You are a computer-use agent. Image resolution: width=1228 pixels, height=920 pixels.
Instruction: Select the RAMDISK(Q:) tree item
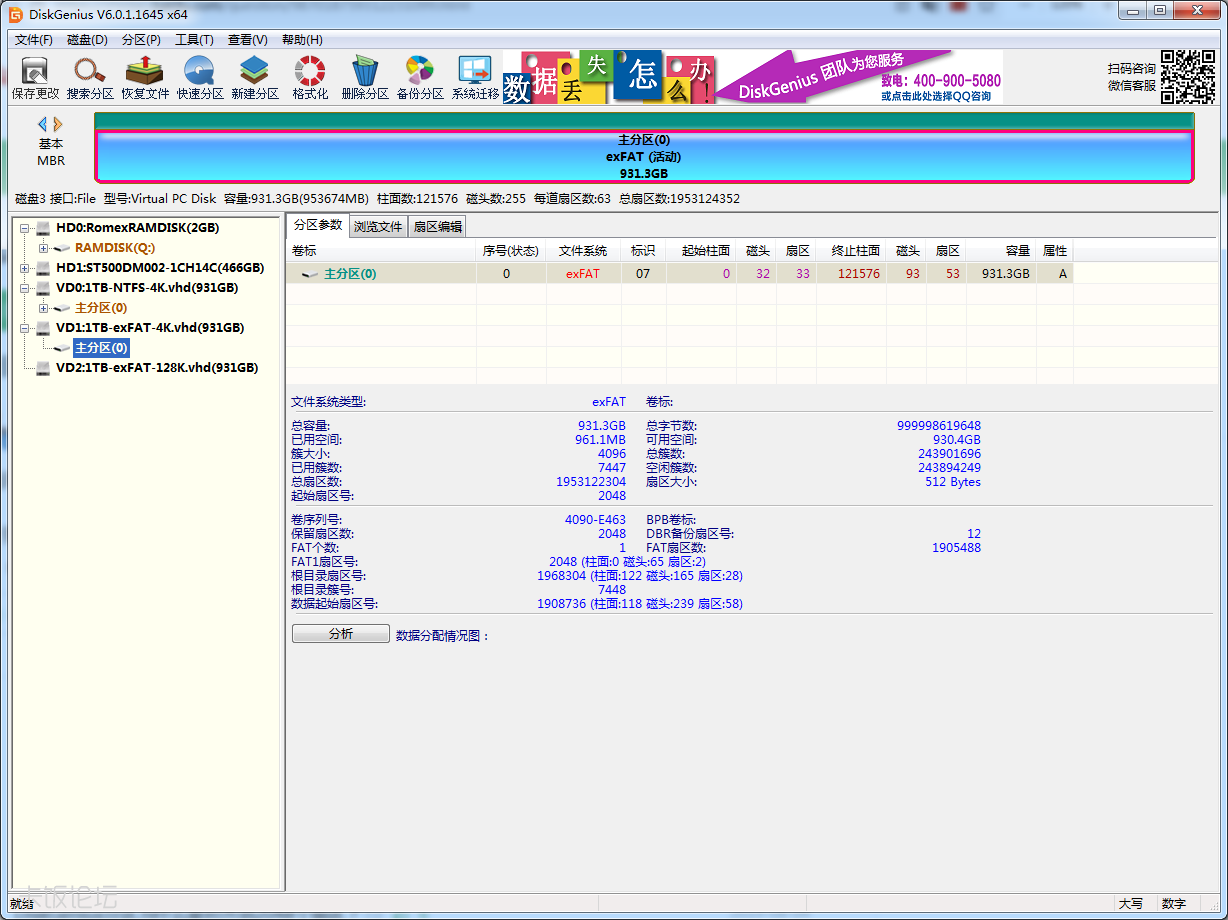(113, 247)
